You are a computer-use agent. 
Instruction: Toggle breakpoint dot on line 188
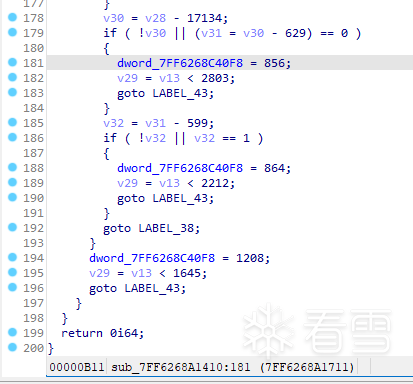(x=12, y=167)
